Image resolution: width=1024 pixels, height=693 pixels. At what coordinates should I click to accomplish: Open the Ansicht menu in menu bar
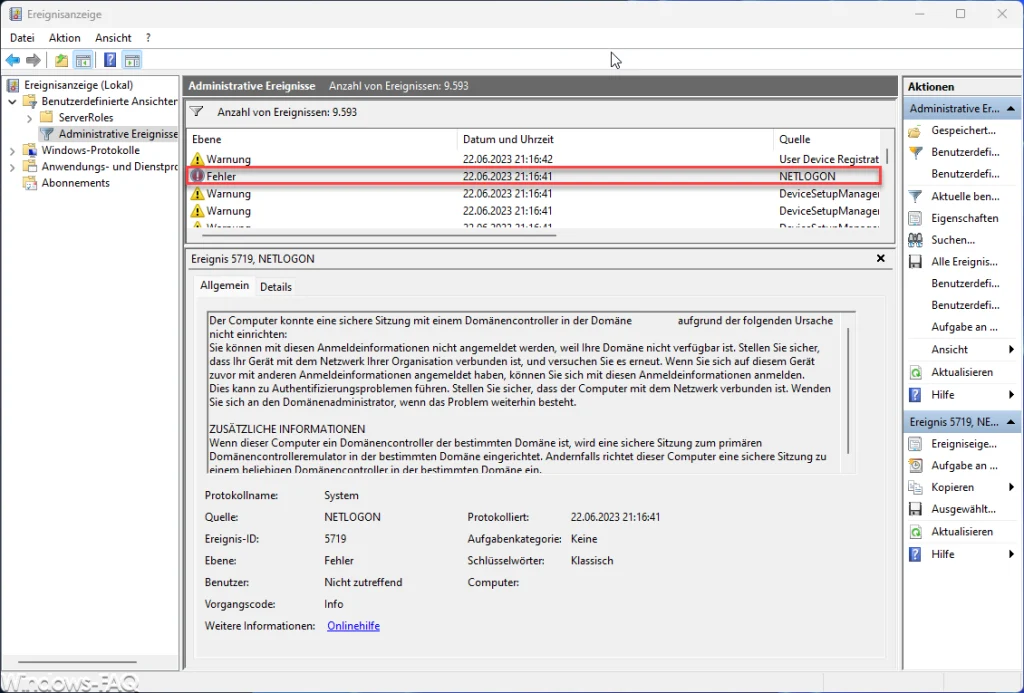pos(113,38)
